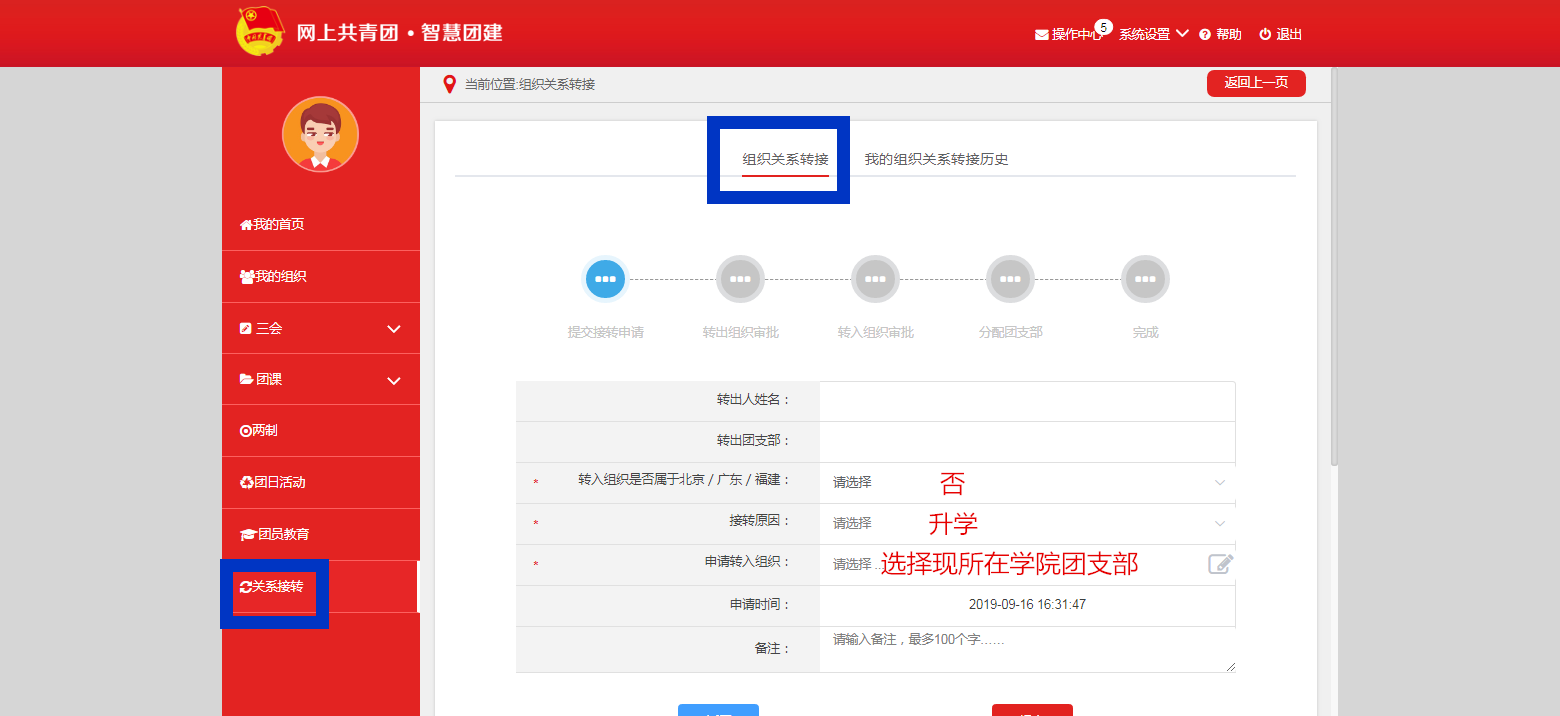
Task: Click the 退出 logout power icon
Action: (1265, 35)
